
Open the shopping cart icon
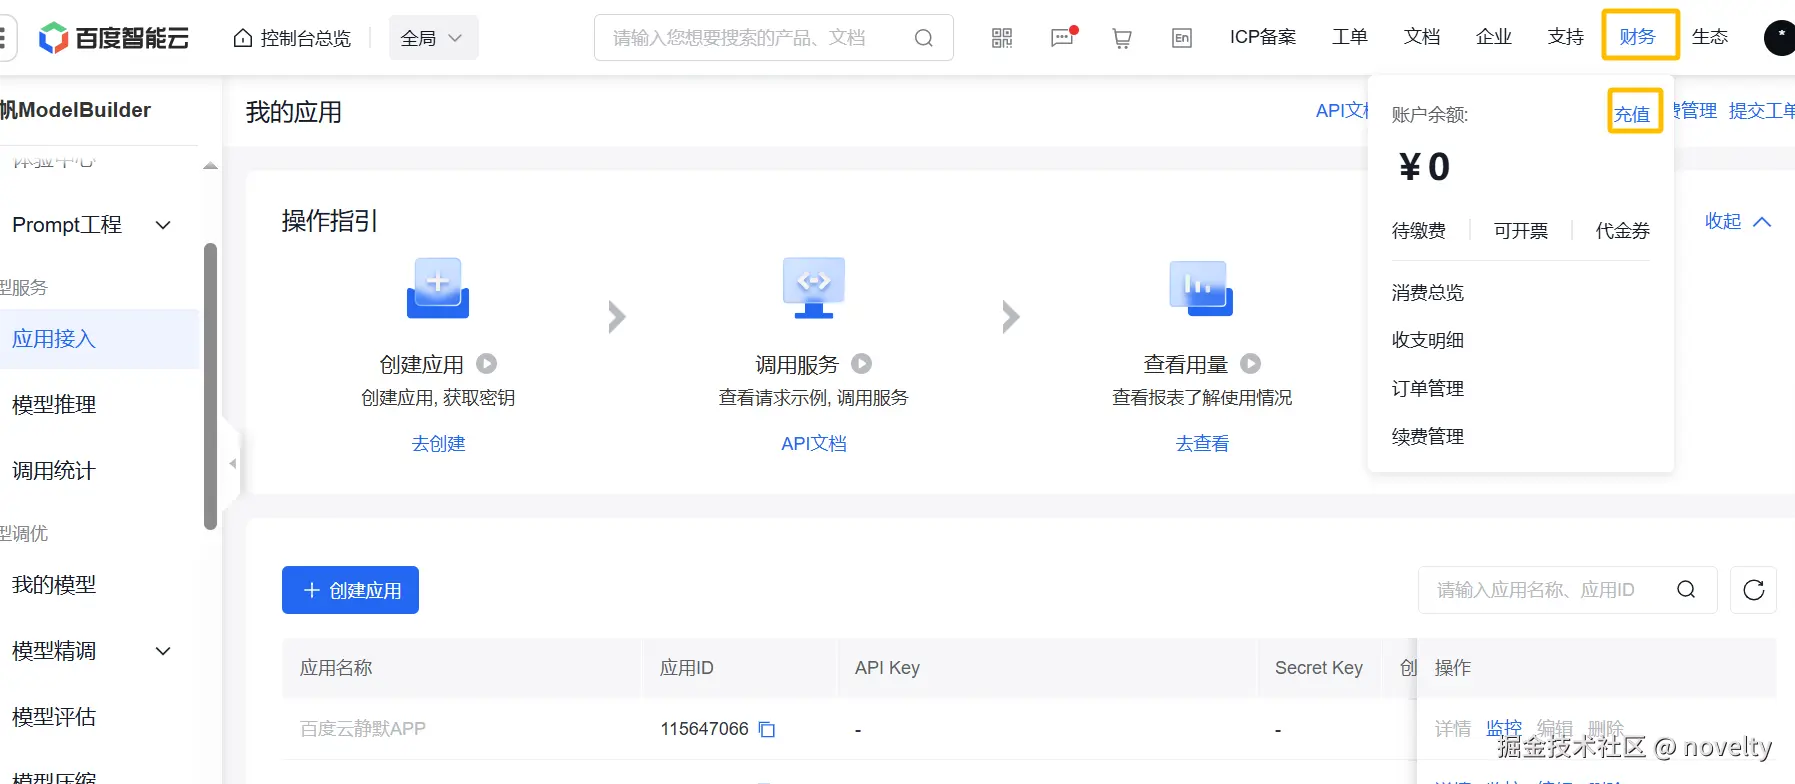pos(1122,38)
